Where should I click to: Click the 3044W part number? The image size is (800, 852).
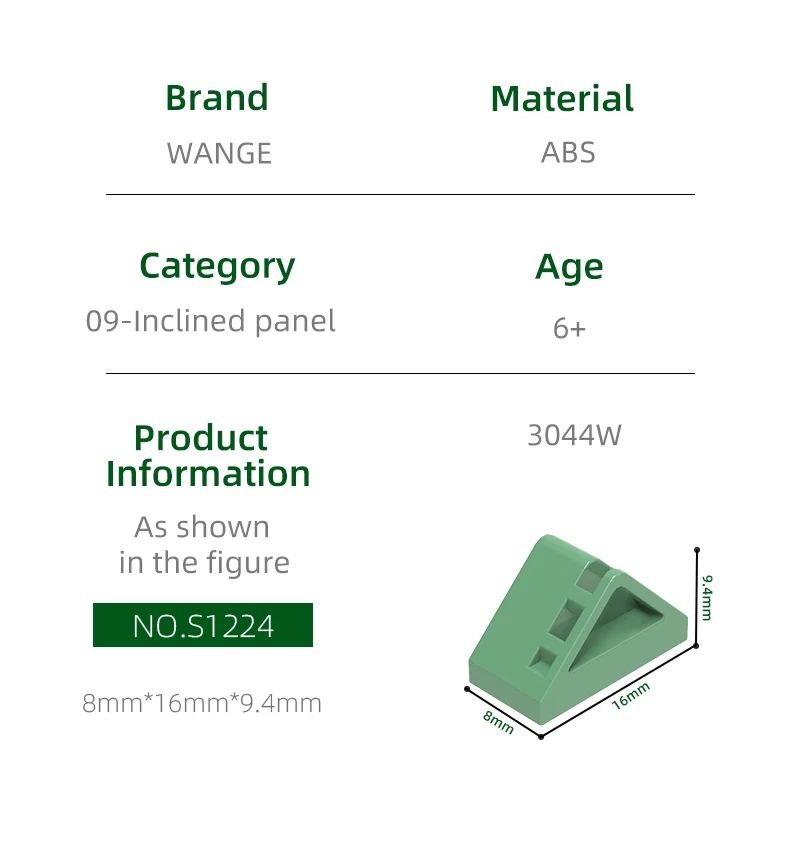(x=574, y=435)
